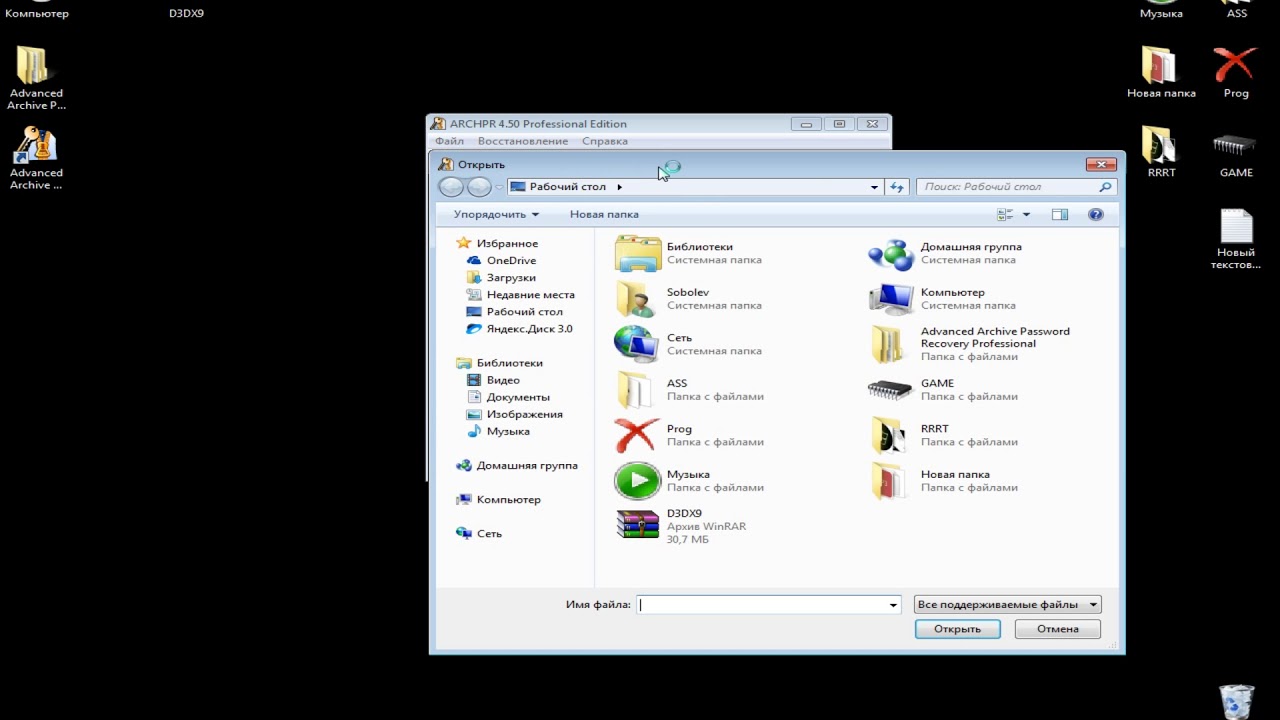
Task: Open the D3DX9 WinRAR archive file
Action: 638,525
